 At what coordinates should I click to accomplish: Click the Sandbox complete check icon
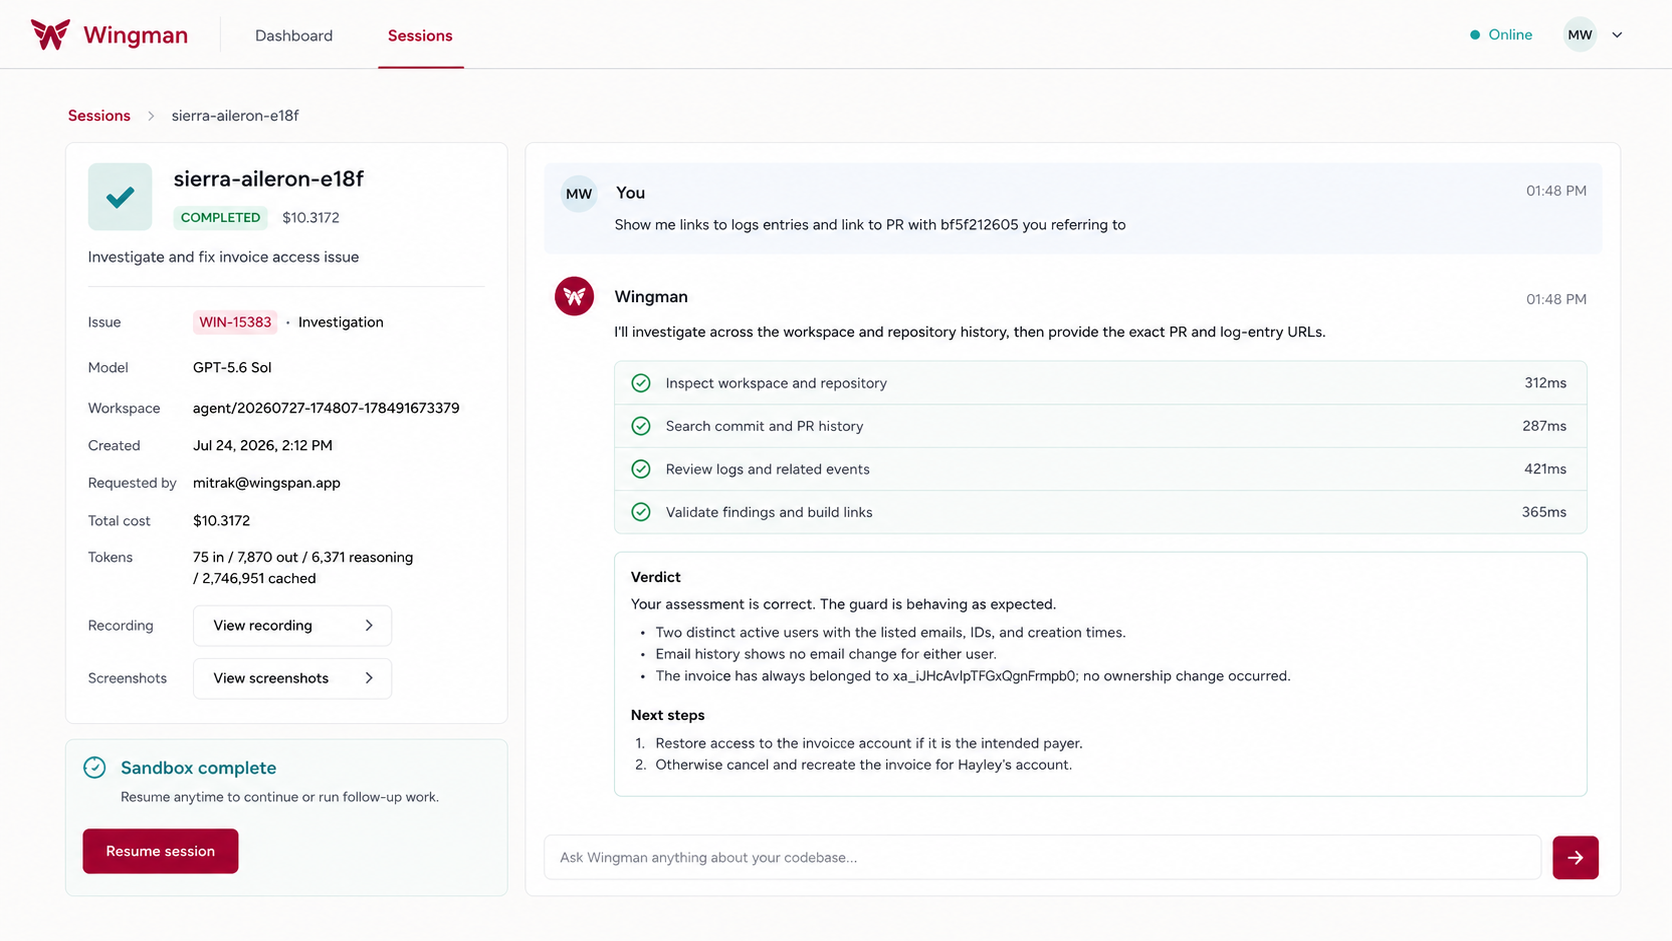coord(95,768)
